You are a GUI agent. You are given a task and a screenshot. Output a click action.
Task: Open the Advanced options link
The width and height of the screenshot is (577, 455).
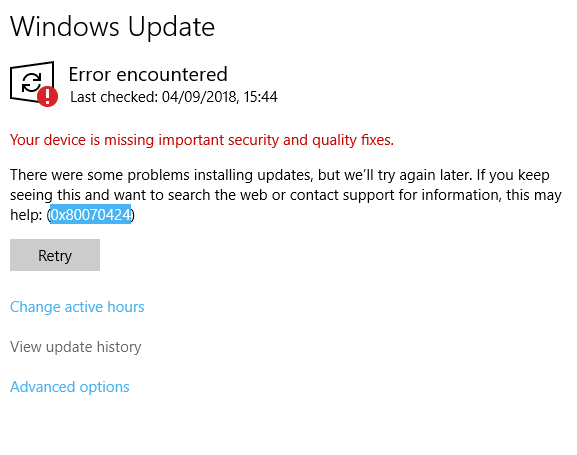[x=70, y=387]
